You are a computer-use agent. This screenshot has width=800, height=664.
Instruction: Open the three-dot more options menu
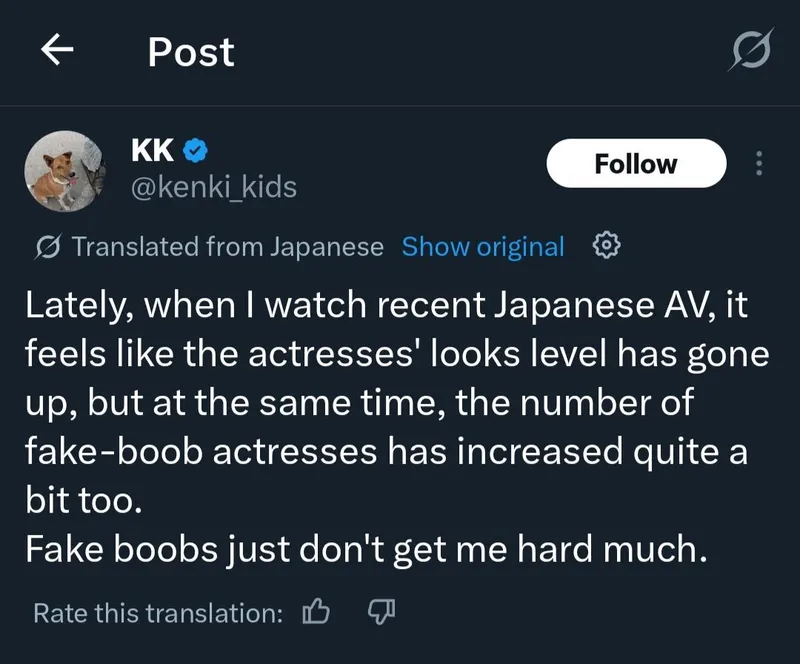coord(757,163)
